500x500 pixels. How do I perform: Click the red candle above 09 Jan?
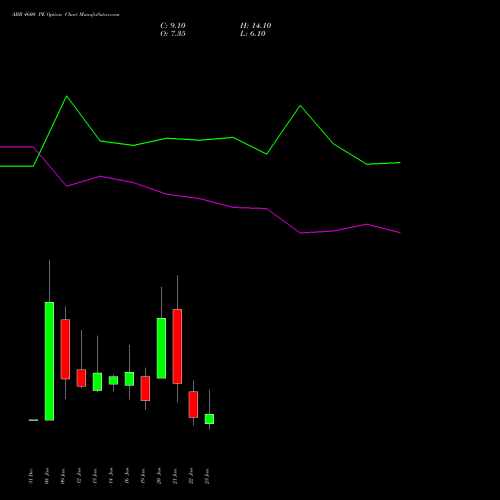tap(65, 349)
